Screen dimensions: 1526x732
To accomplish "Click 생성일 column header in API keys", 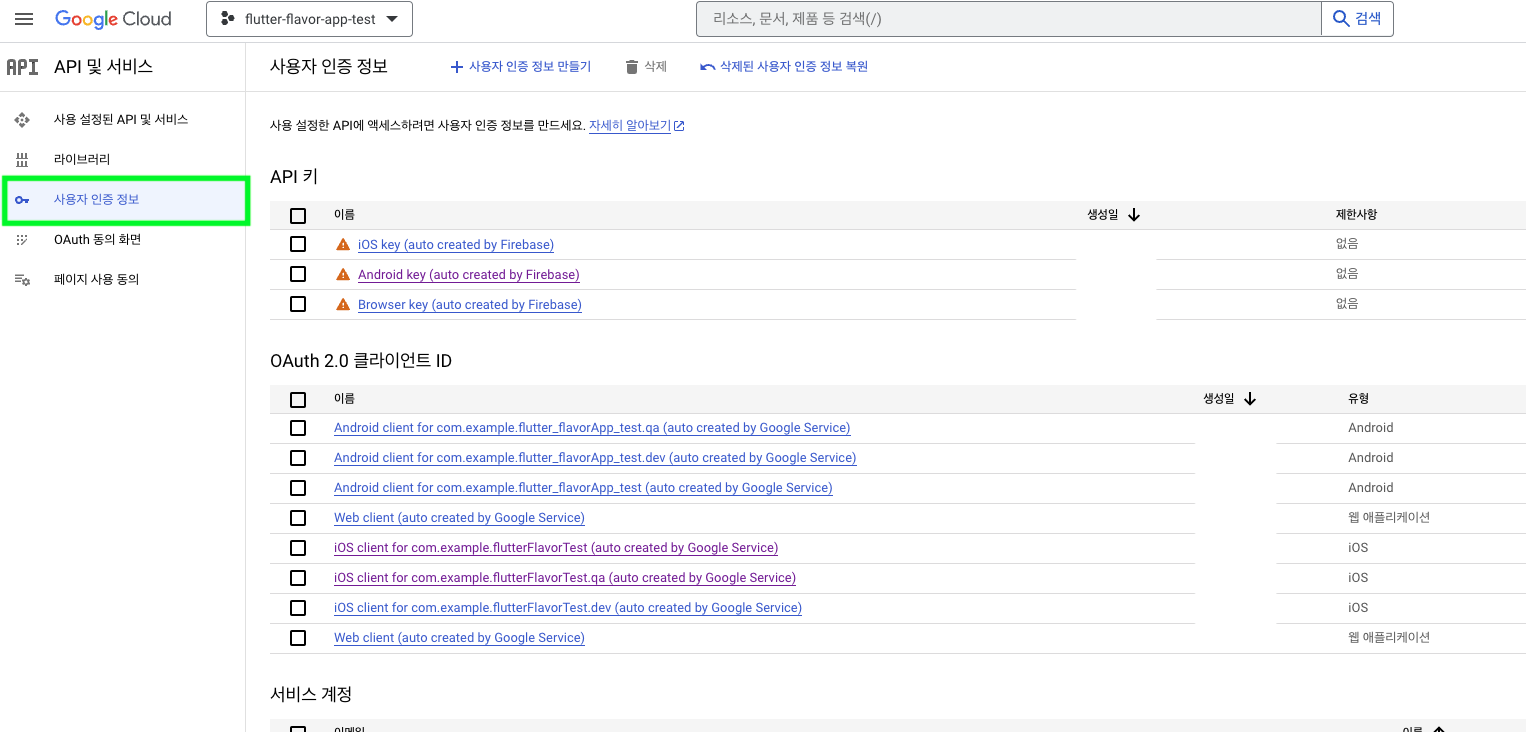I will click(x=1103, y=215).
